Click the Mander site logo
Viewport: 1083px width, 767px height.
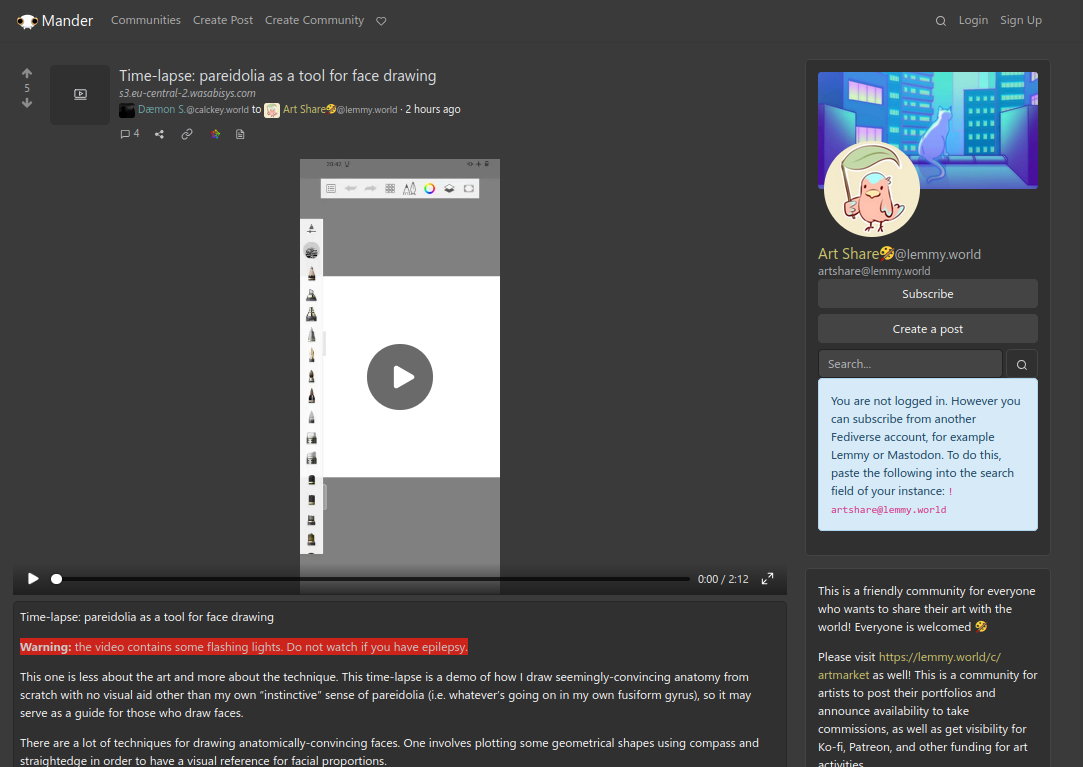pyautogui.click(x=55, y=20)
